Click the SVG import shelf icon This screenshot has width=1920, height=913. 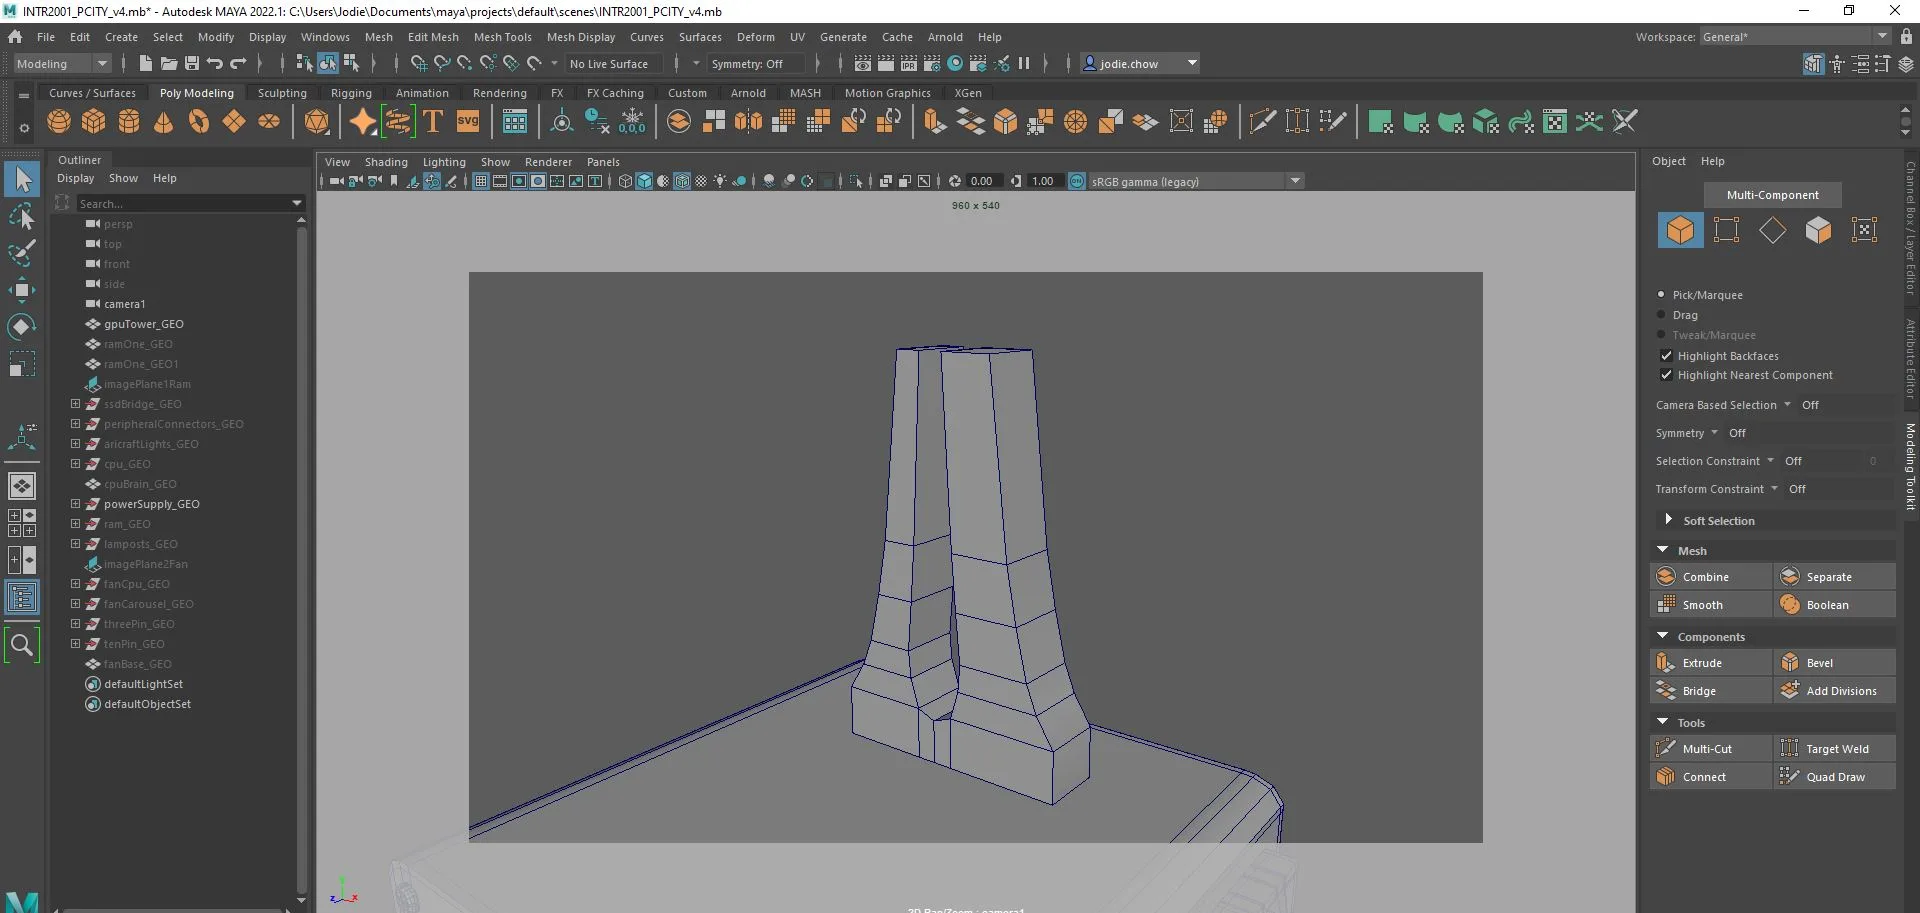coord(468,122)
